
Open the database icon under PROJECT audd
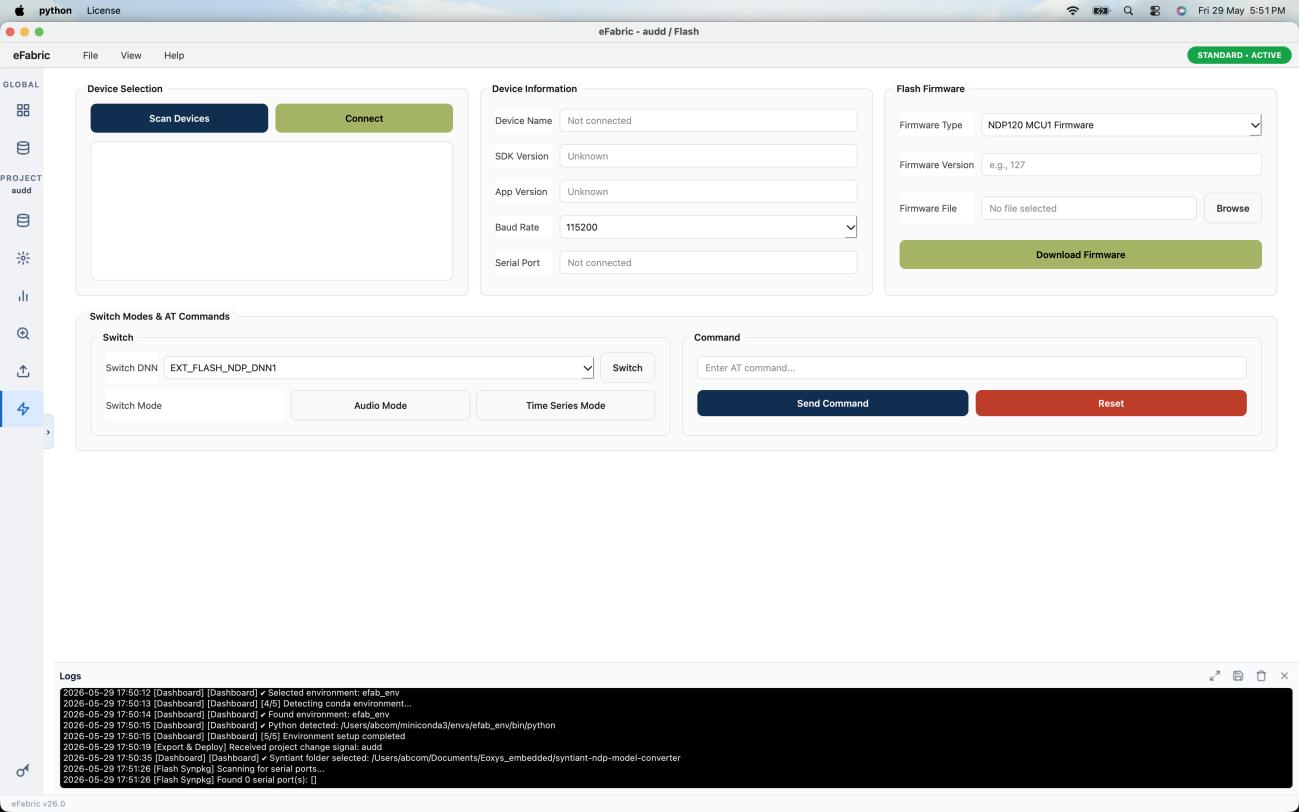point(23,221)
